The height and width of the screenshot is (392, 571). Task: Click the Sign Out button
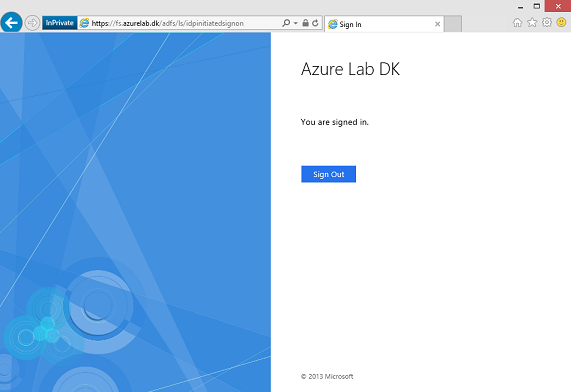[x=328, y=174]
